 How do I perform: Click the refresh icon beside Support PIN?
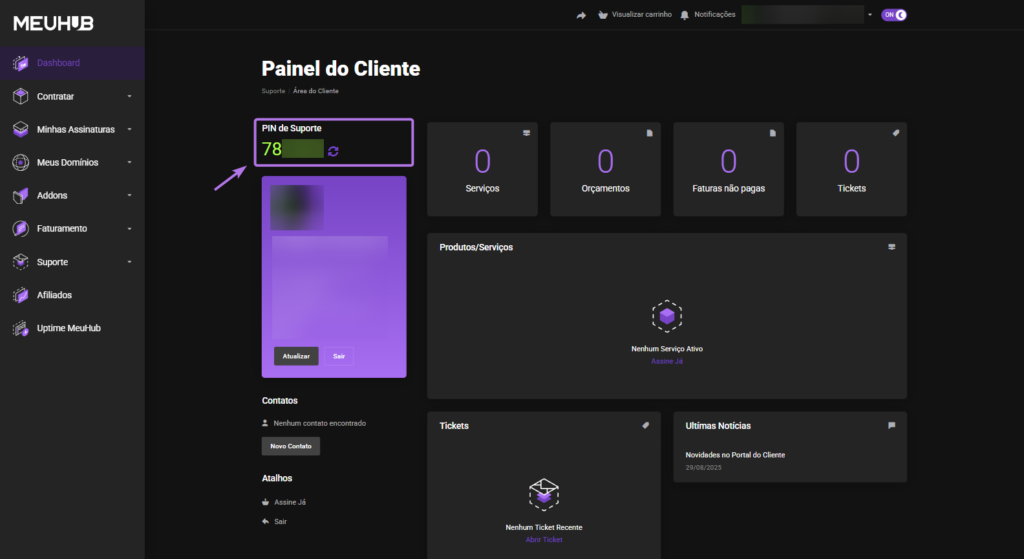(x=334, y=150)
